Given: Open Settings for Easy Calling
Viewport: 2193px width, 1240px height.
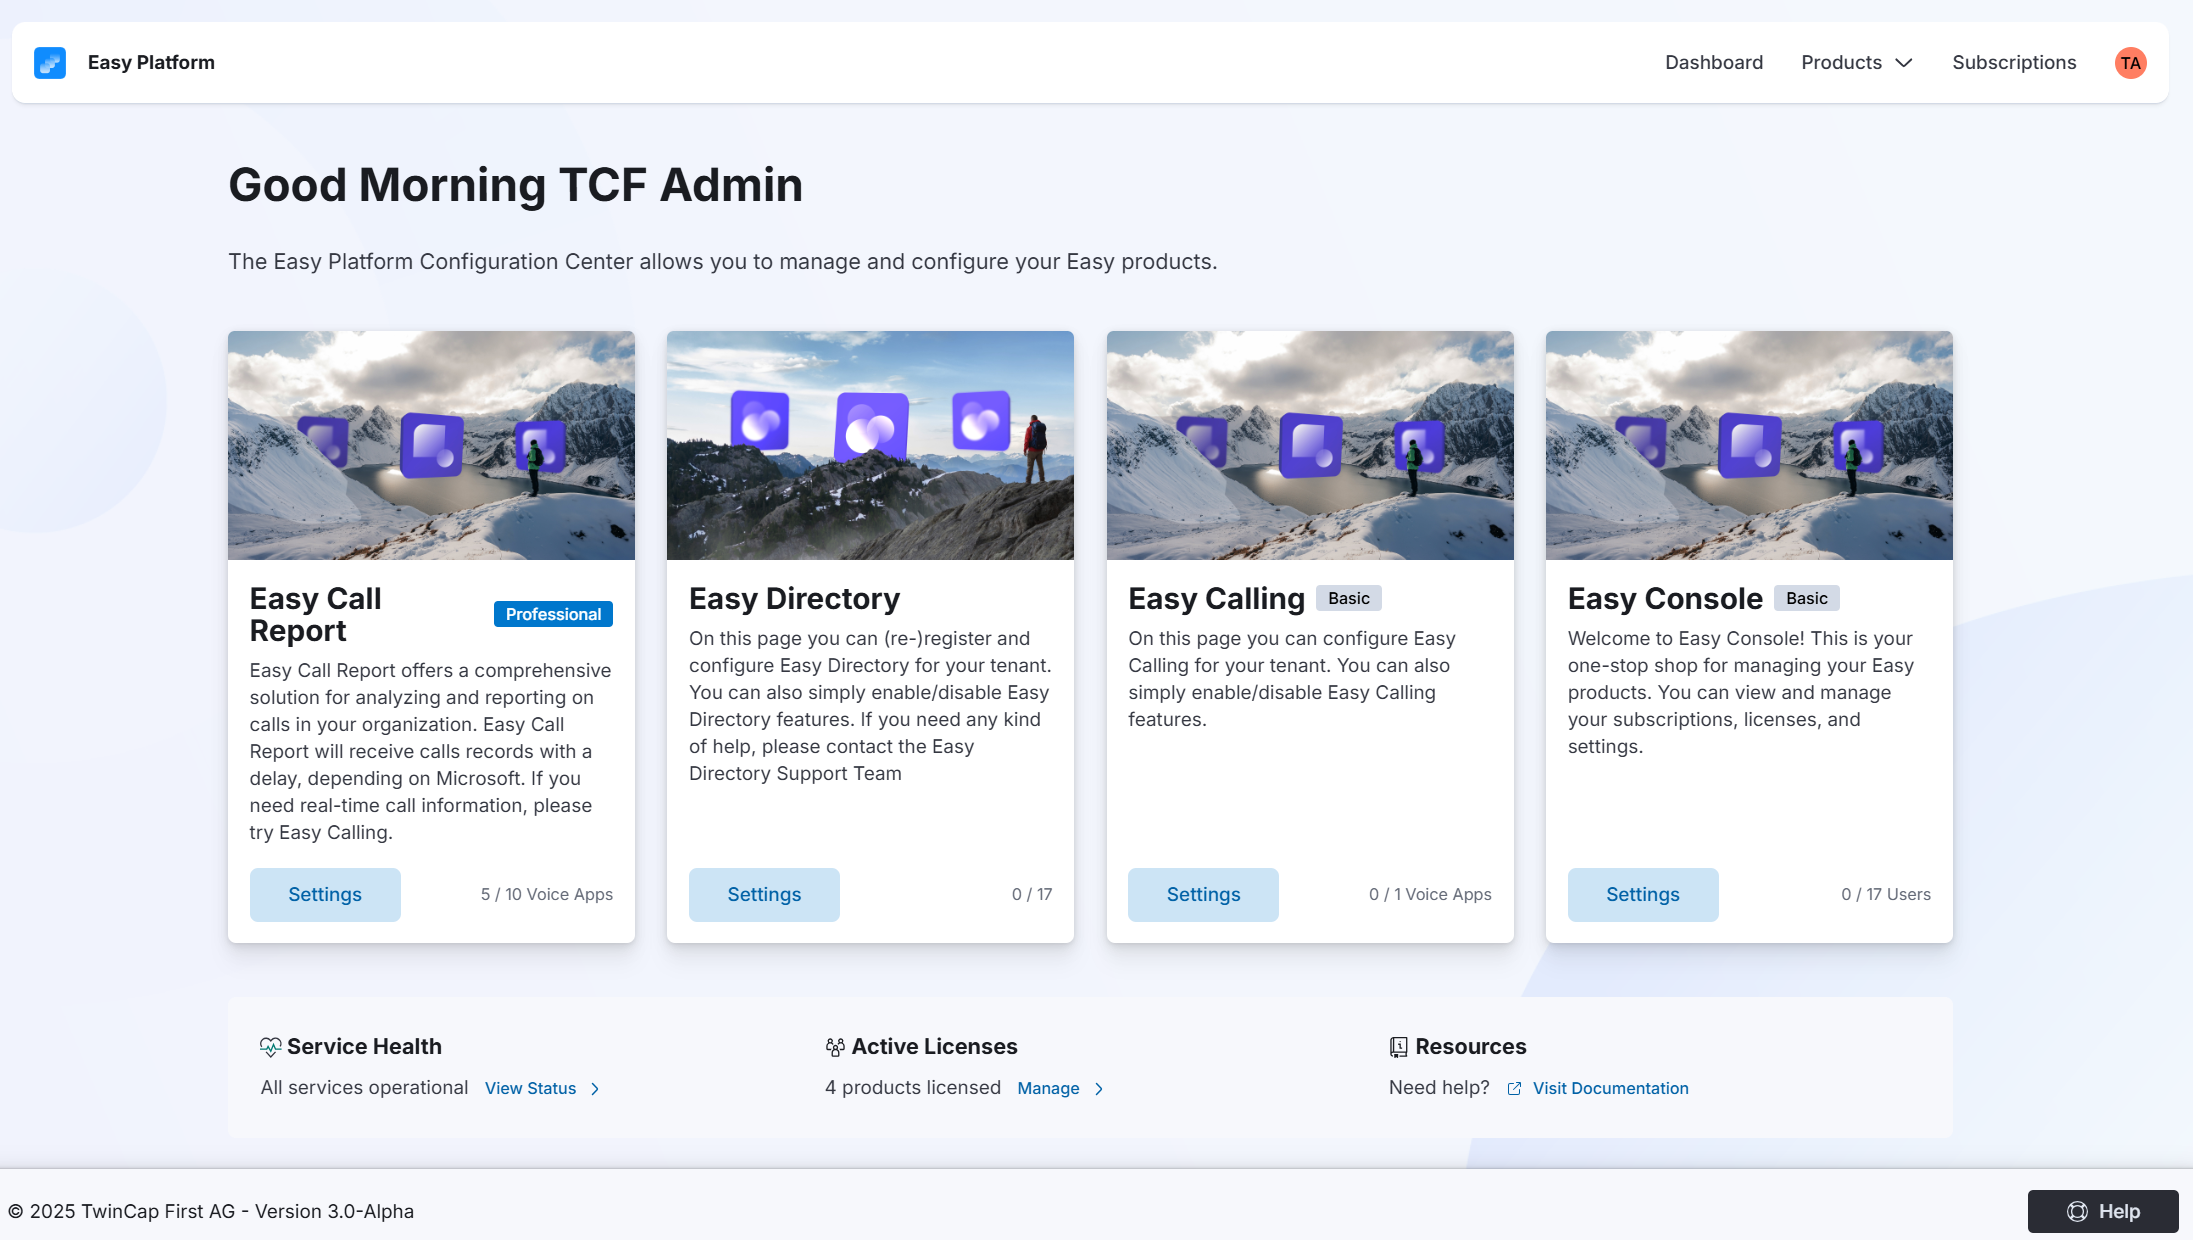Looking at the screenshot, I should [1203, 895].
